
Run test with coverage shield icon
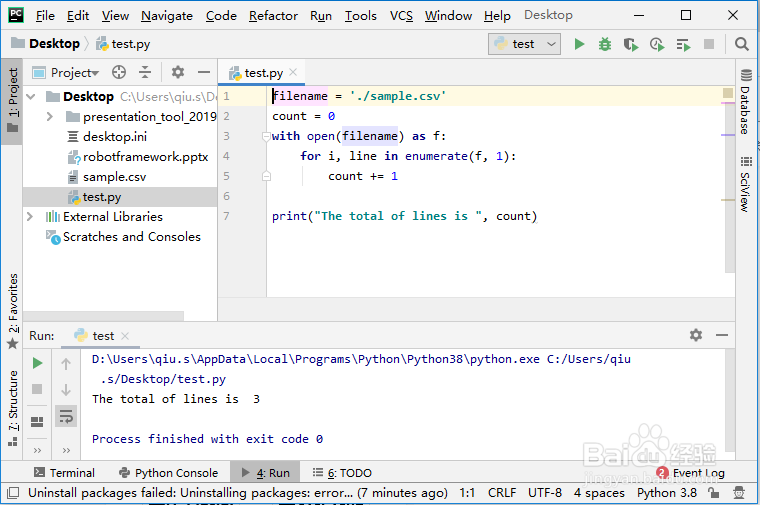point(631,44)
